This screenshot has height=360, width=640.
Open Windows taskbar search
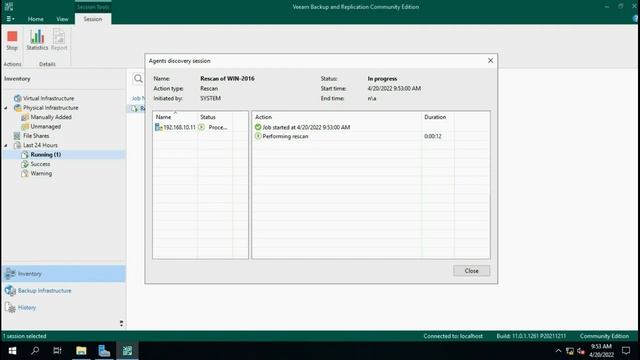point(35,351)
